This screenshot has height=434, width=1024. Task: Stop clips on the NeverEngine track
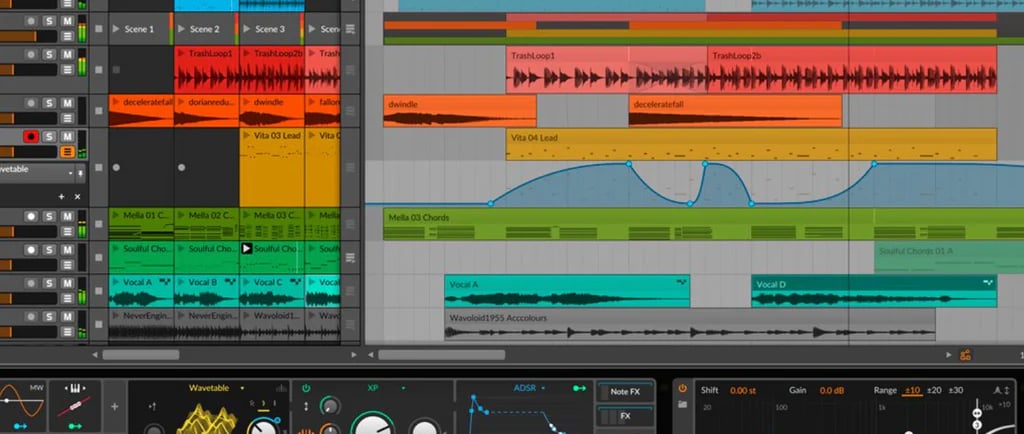(99, 324)
